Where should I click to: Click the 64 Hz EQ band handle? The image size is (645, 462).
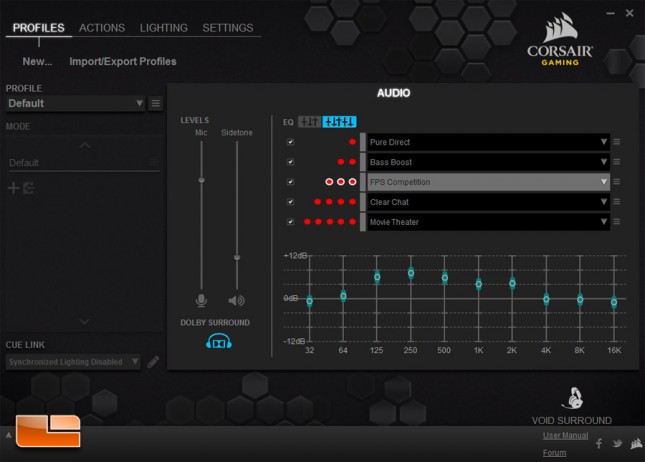tap(343, 296)
